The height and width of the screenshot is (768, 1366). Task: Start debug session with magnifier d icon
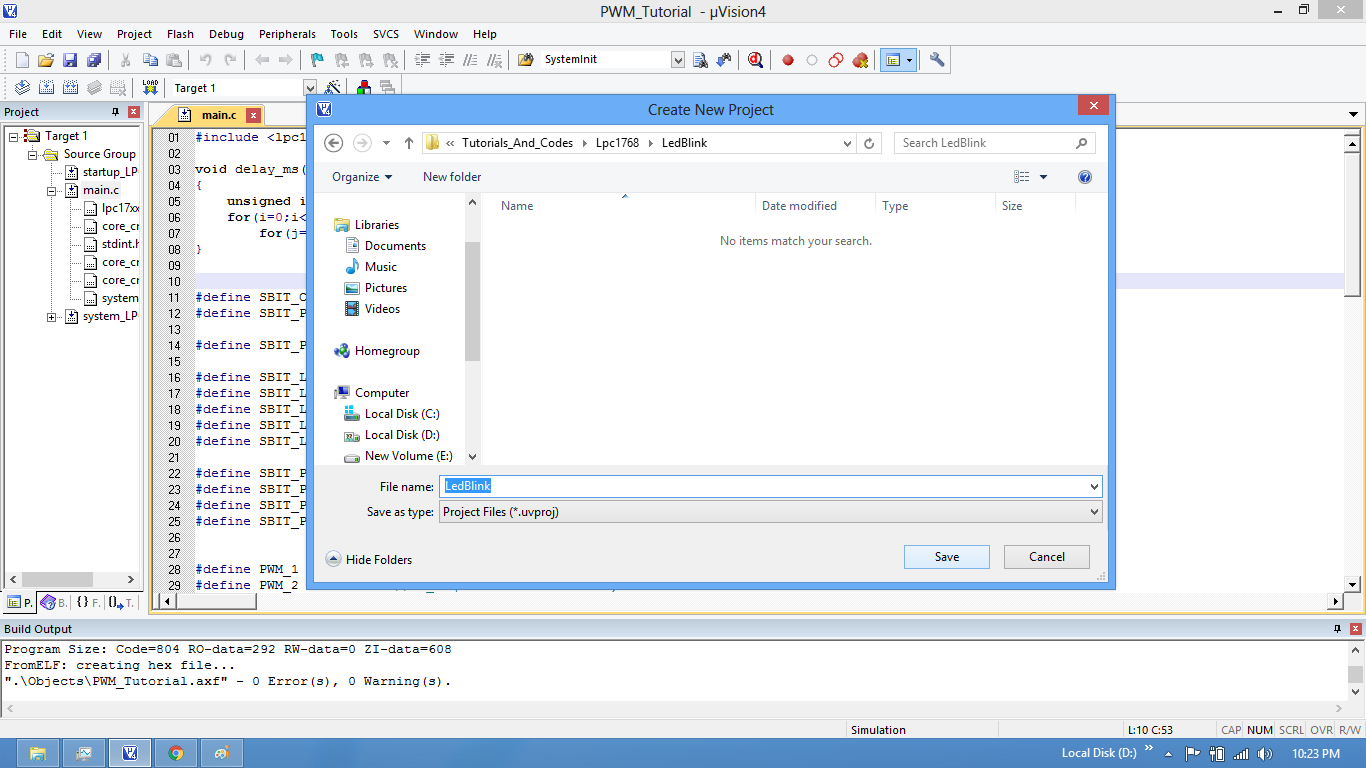point(755,60)
